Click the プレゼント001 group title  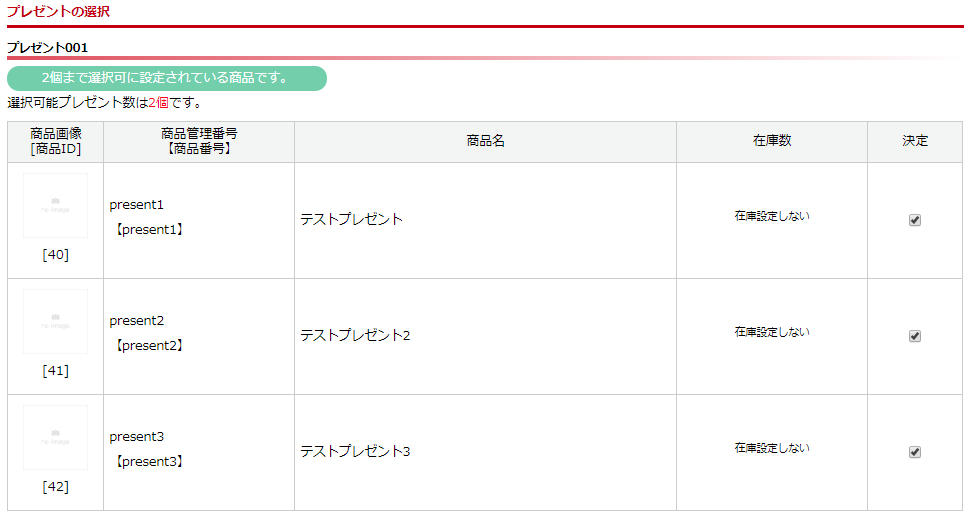(x=47, y=47)
